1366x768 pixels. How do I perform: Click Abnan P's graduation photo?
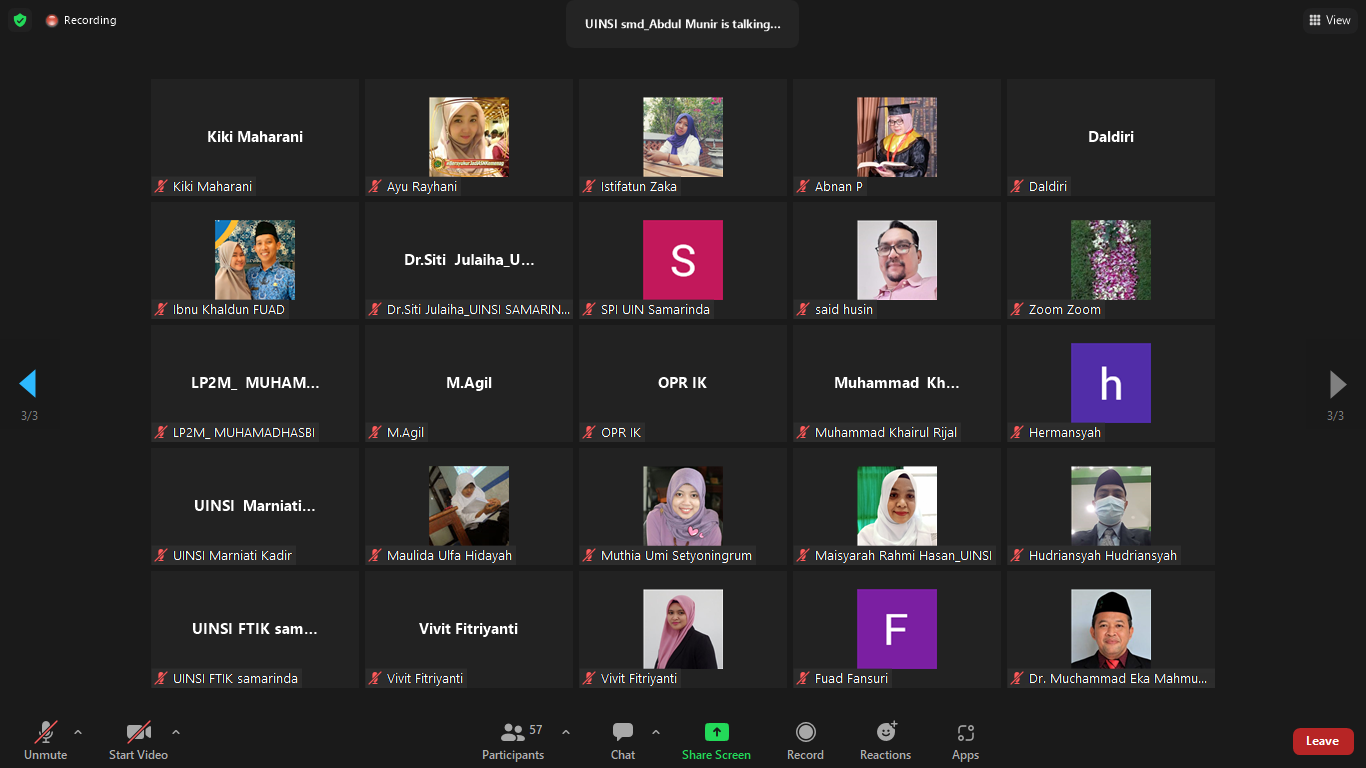tap(897, 137)
